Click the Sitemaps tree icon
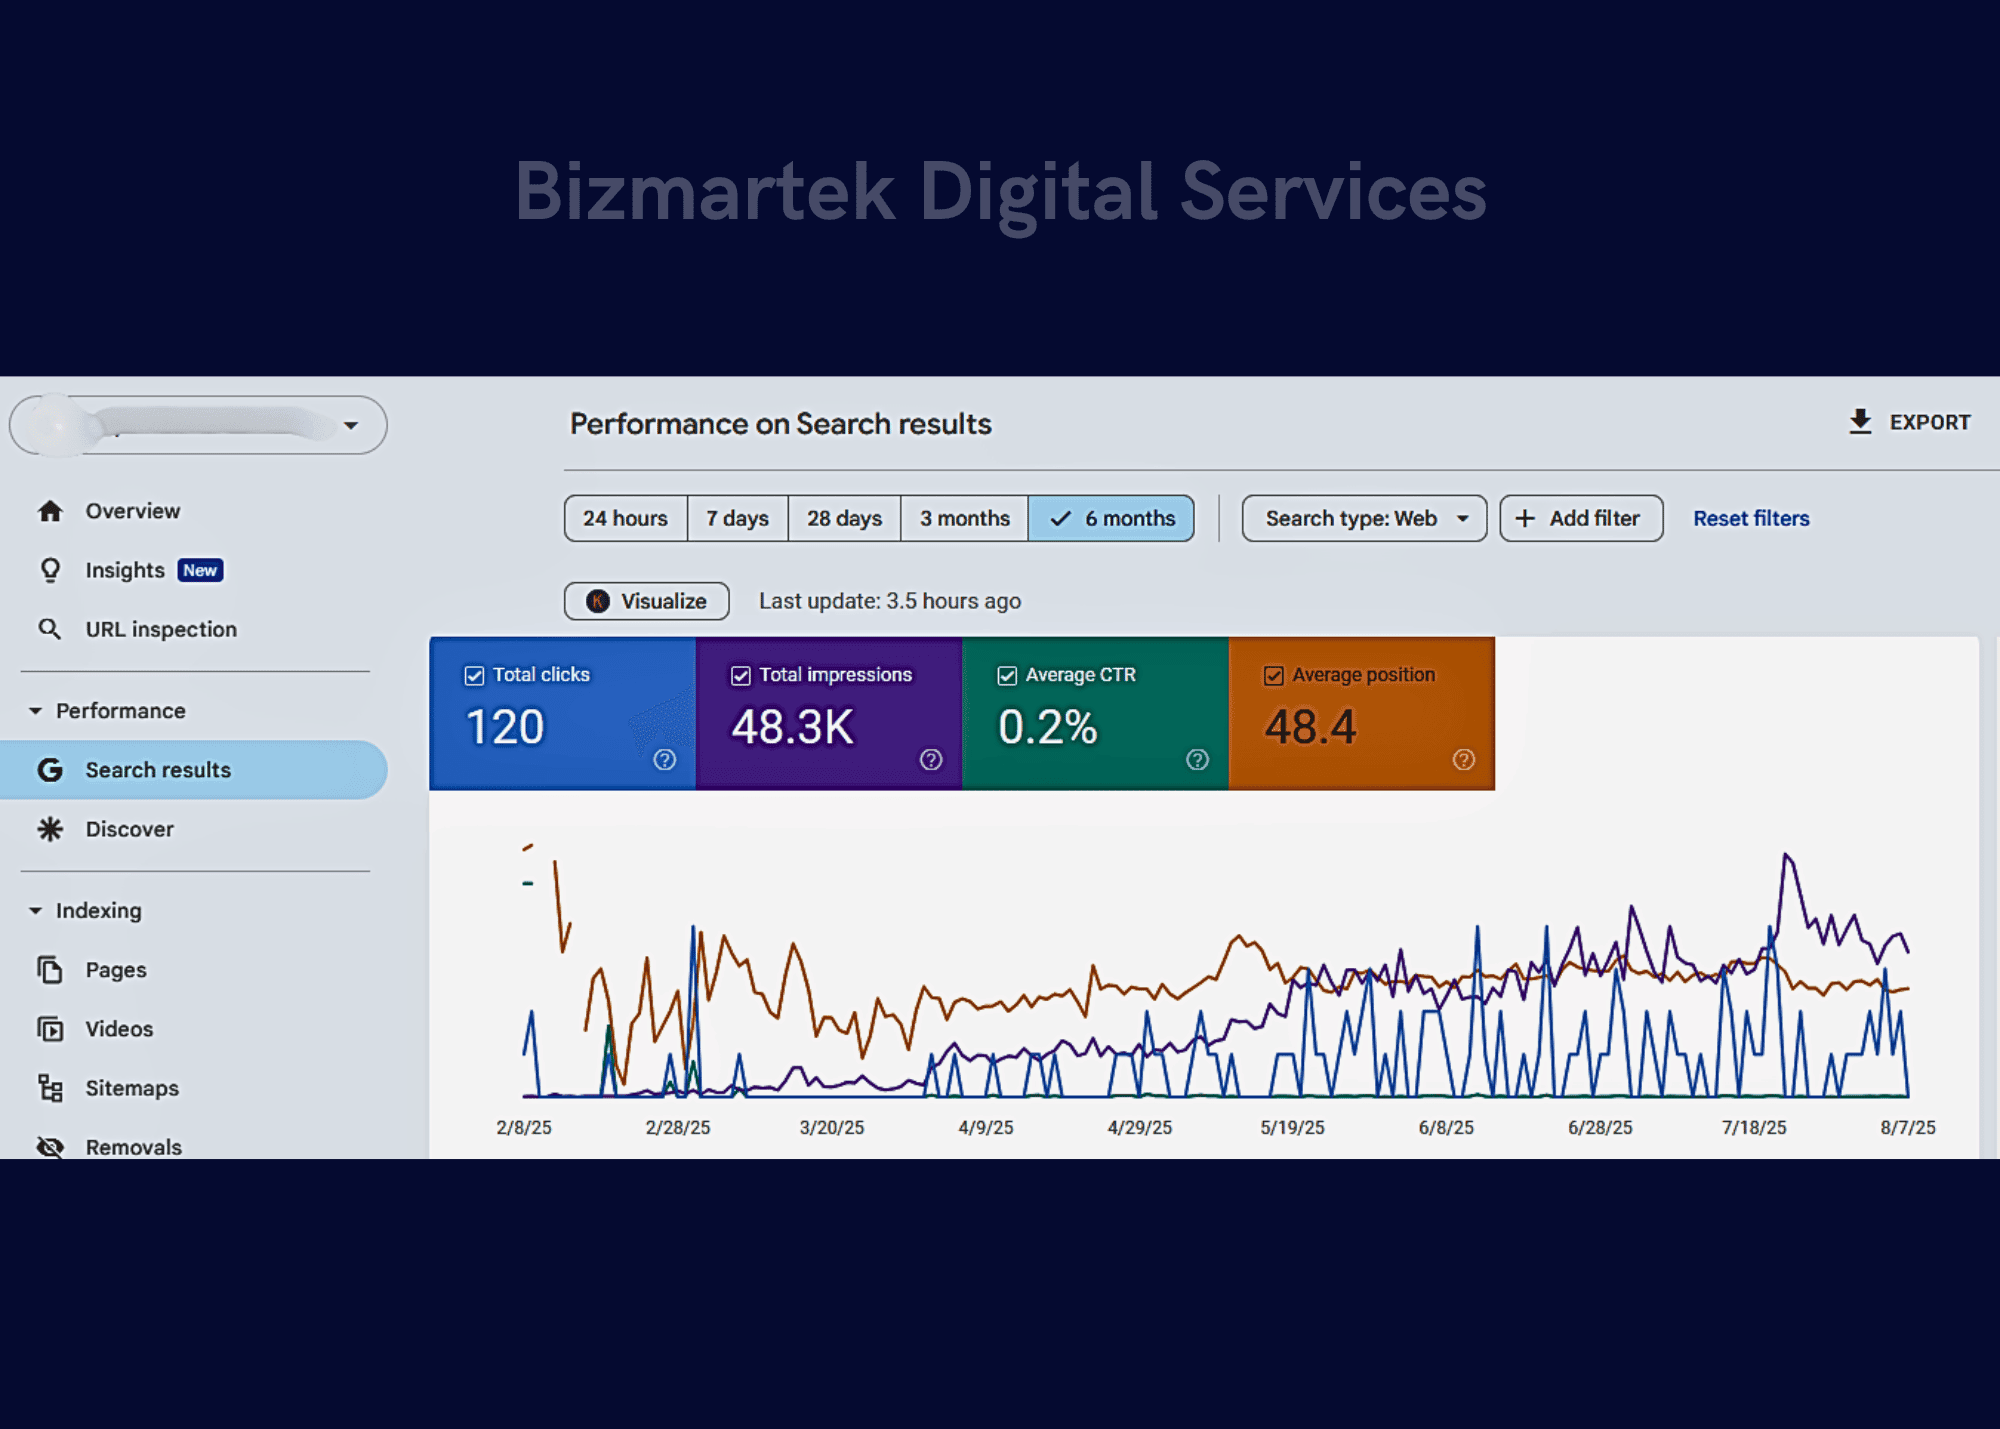 (50, 1088)
